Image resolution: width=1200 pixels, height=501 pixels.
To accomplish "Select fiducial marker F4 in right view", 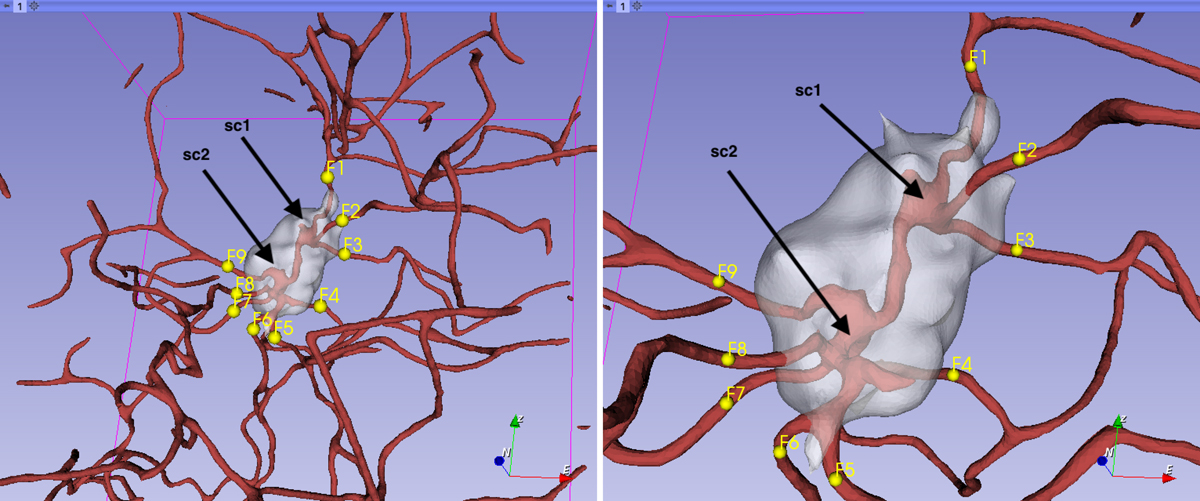I will point(954,375).
